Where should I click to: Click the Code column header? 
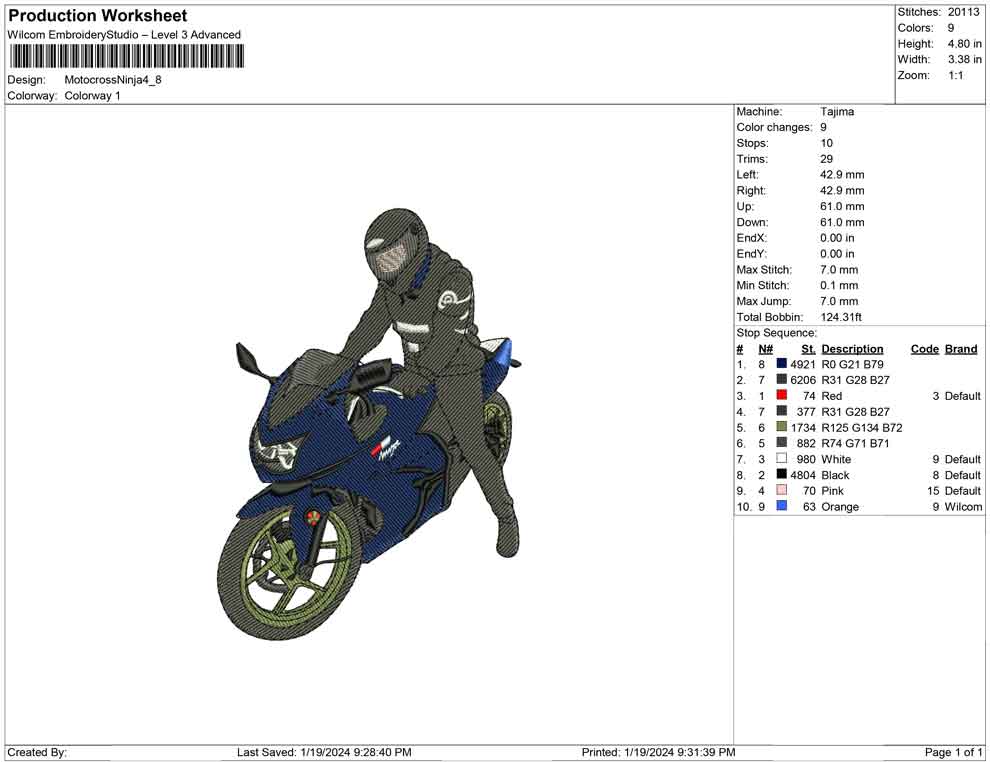coord(924,348)
